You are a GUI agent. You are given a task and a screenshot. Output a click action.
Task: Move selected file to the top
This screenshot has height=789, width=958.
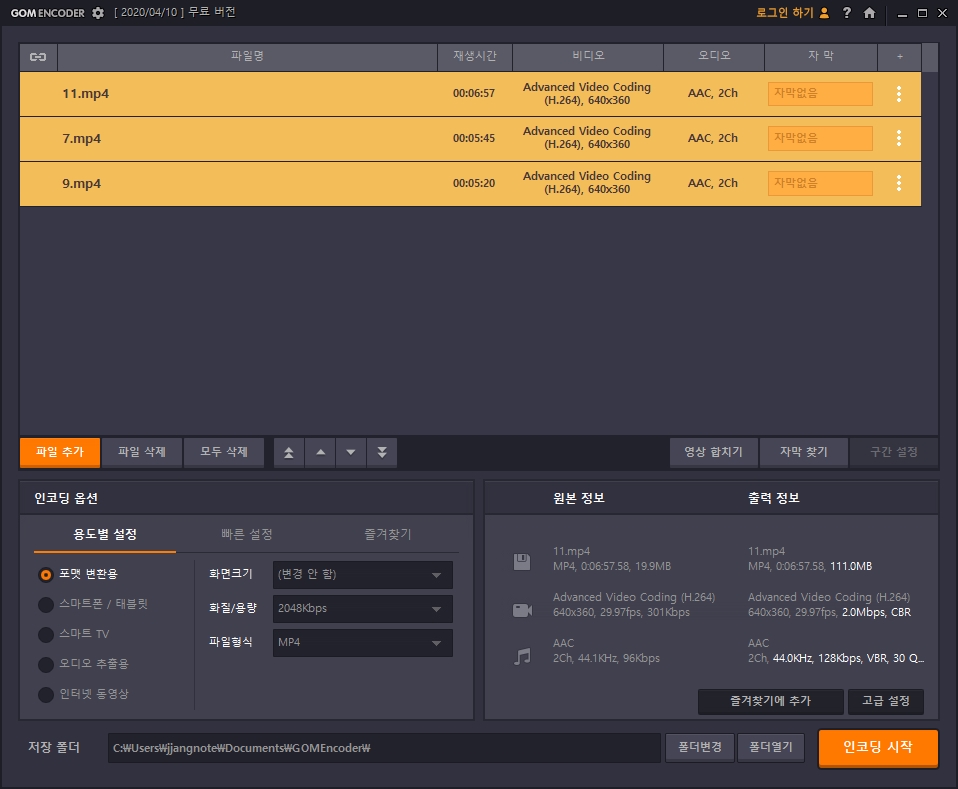289,452
